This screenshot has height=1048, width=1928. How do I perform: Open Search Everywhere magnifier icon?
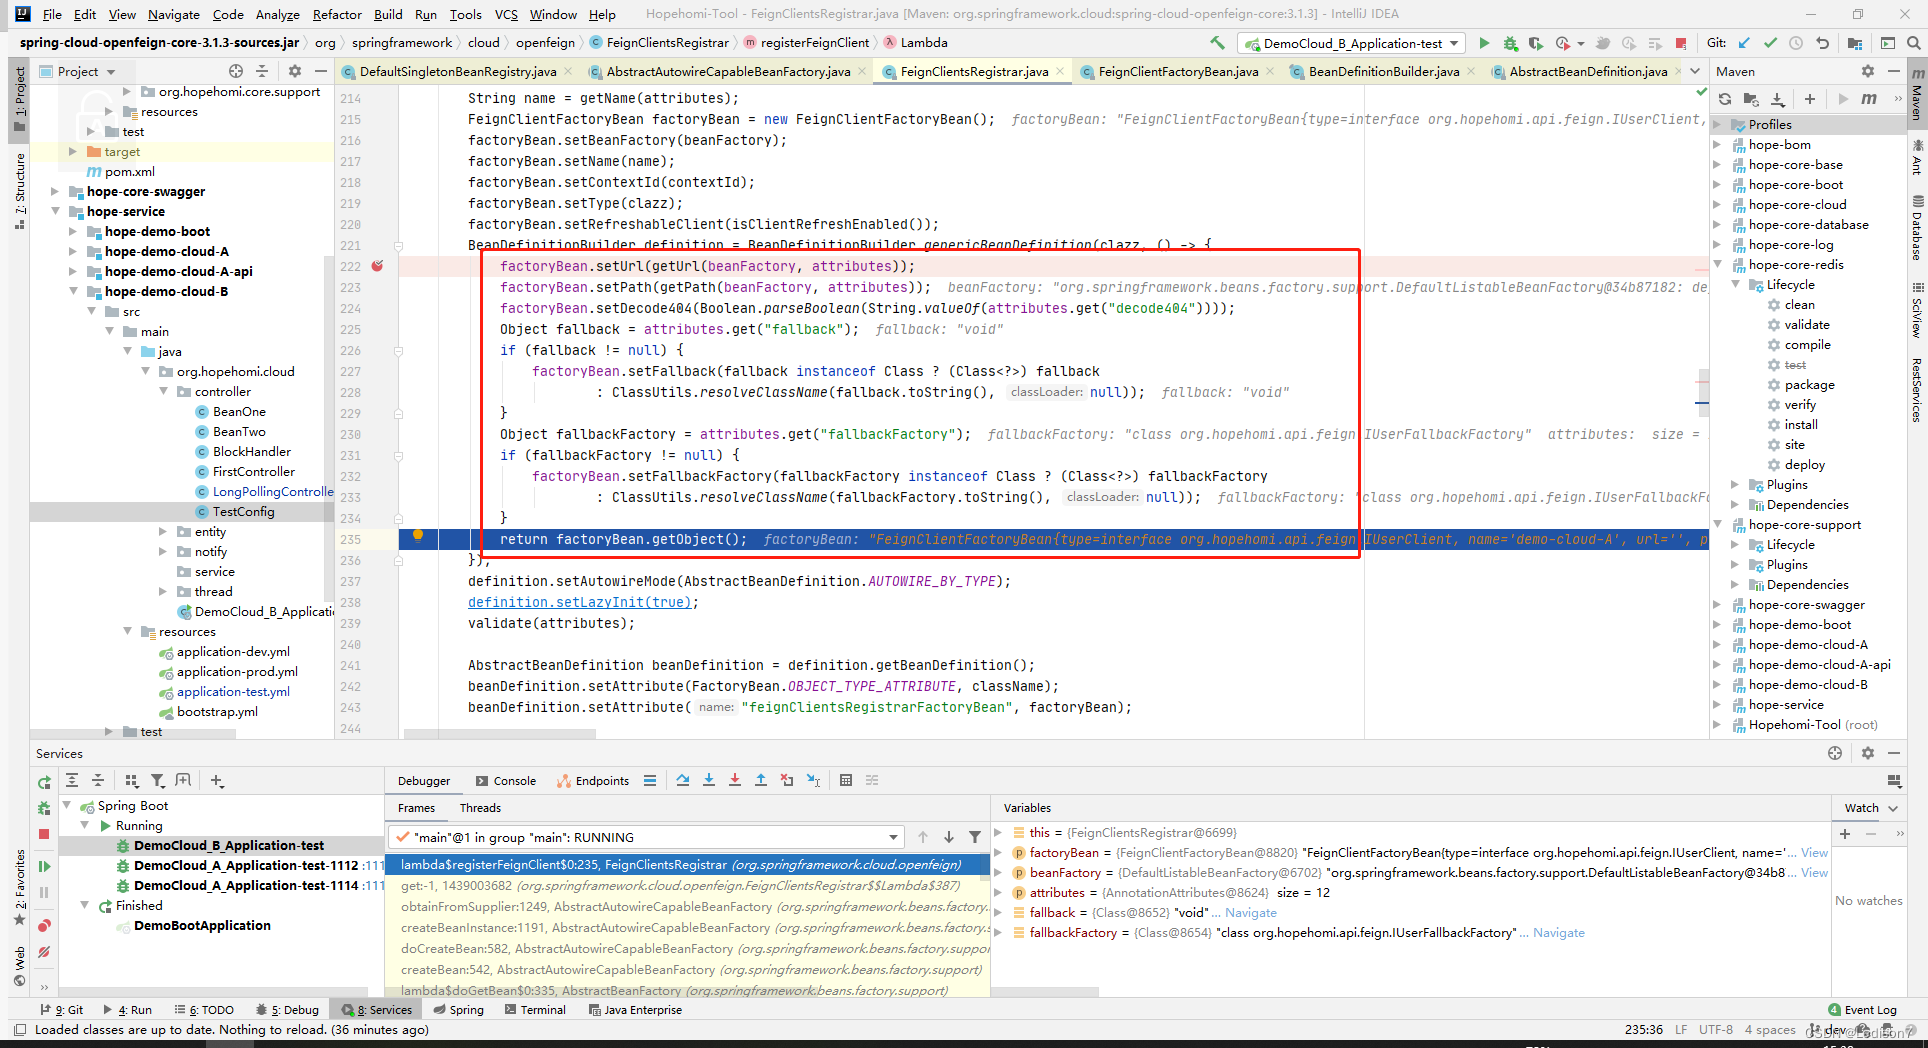pos(1913,43)
